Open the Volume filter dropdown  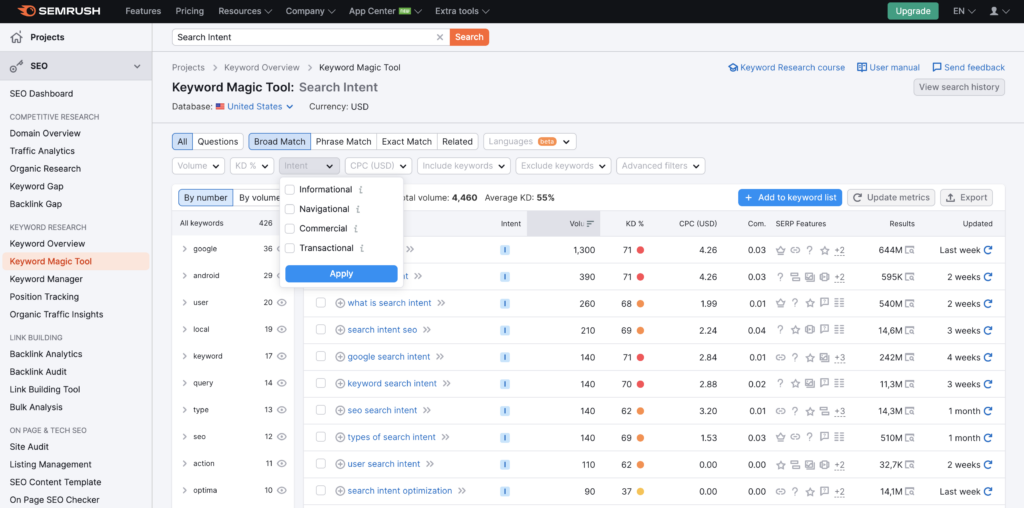[199, 166]
